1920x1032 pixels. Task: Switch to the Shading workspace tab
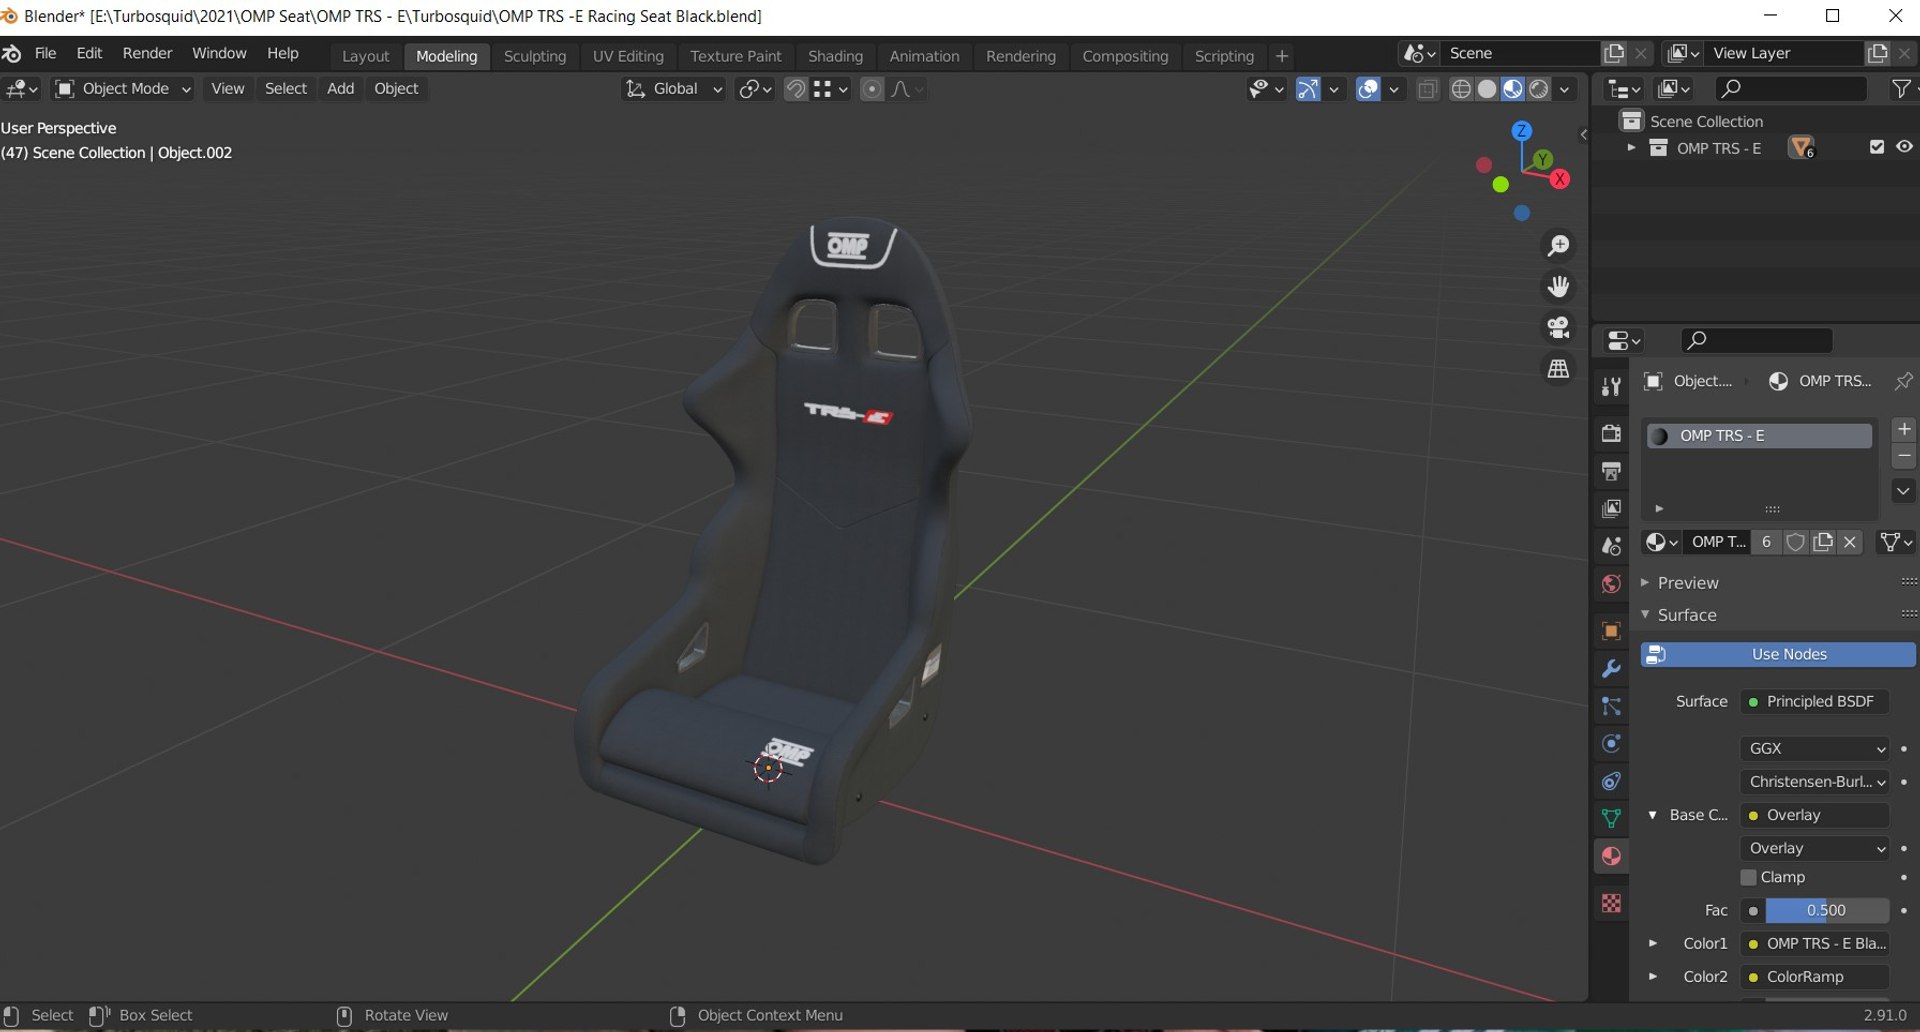point(835,56)
